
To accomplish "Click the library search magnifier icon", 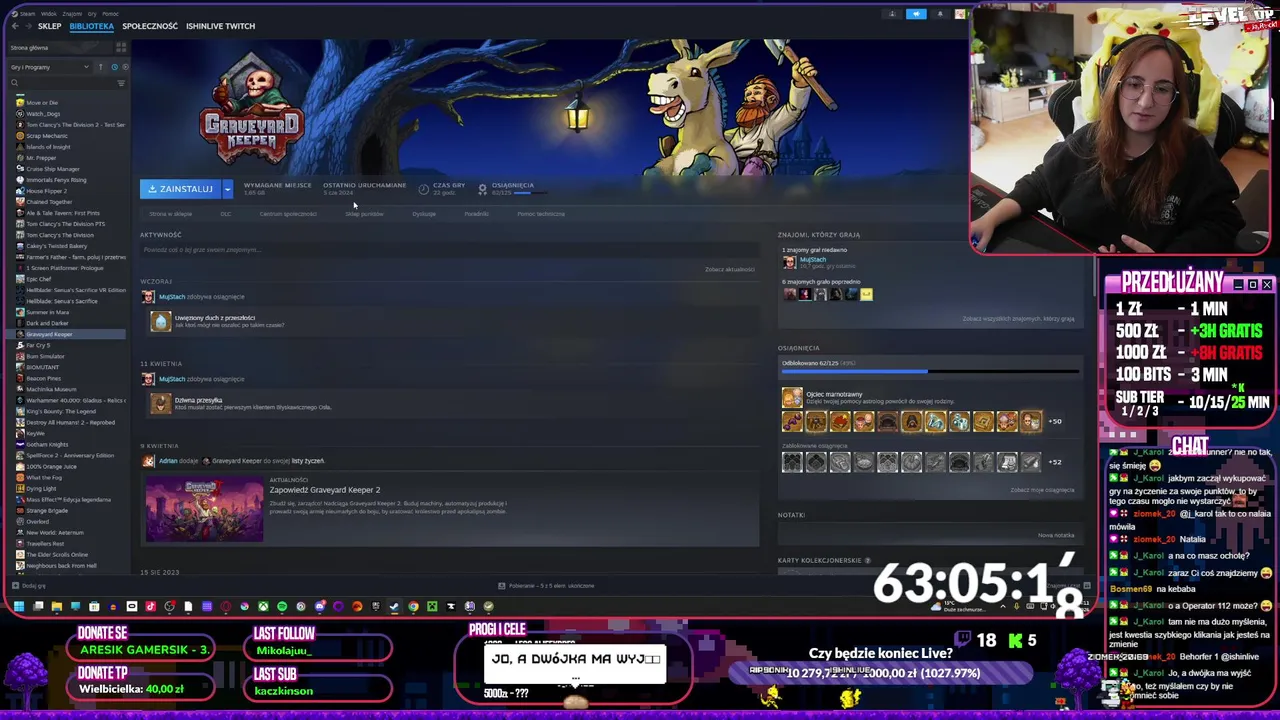I will click(15, 82).
